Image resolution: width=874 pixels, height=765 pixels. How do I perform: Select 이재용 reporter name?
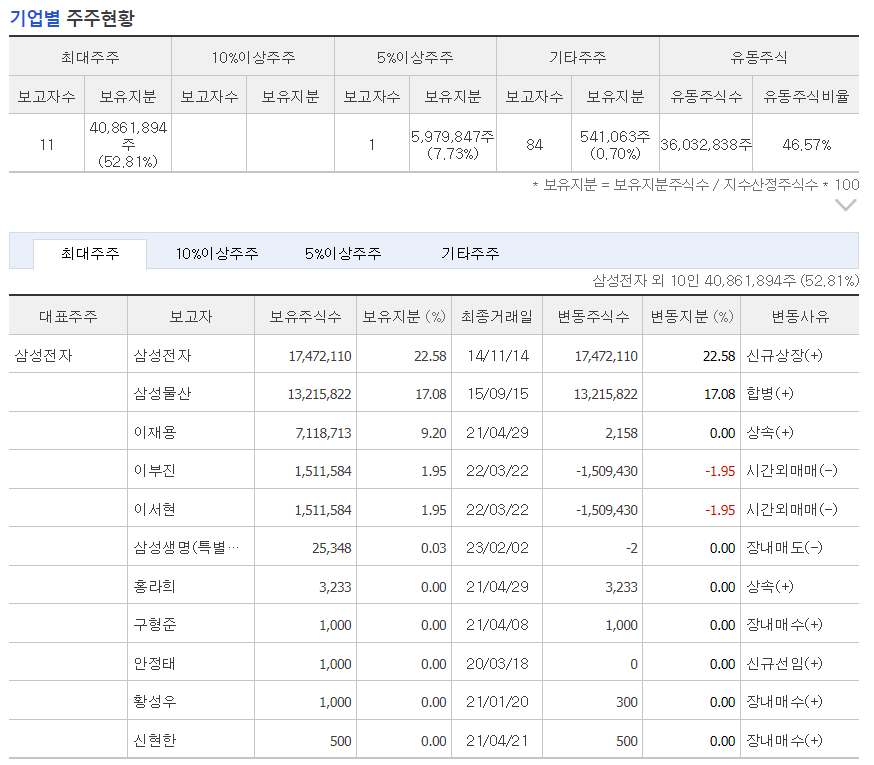(155, 433)
